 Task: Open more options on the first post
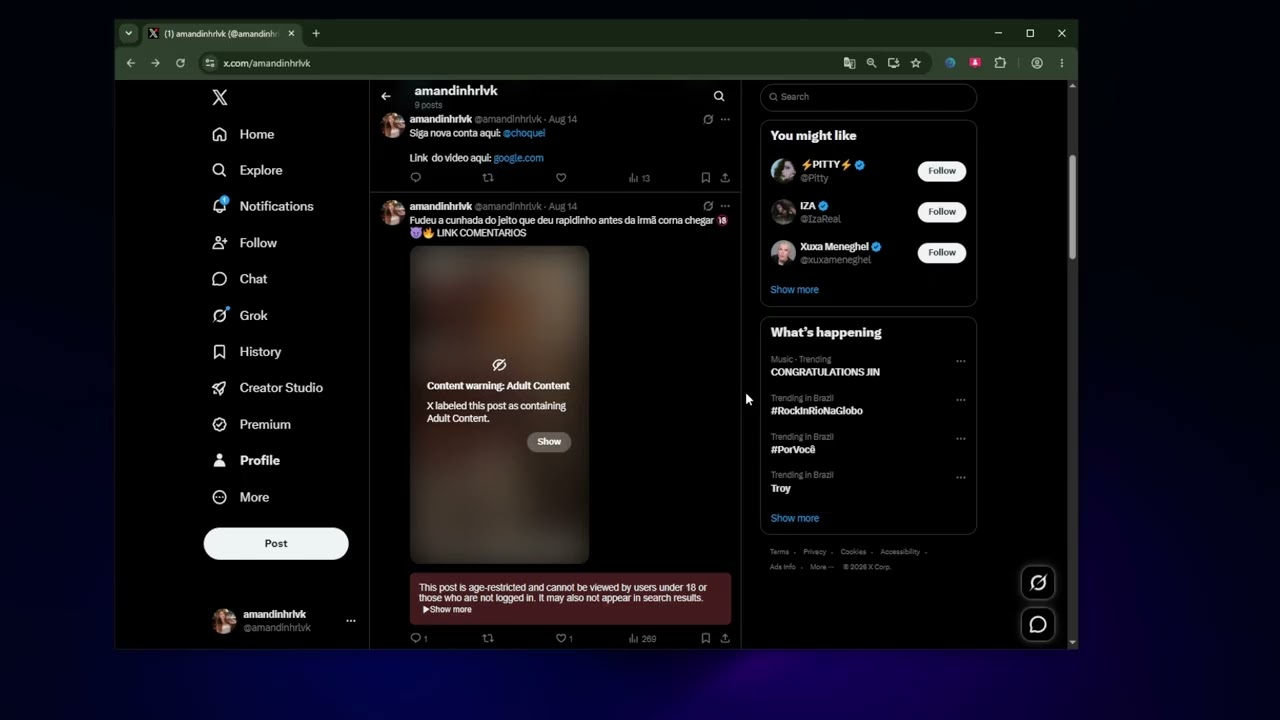(725, 119)
